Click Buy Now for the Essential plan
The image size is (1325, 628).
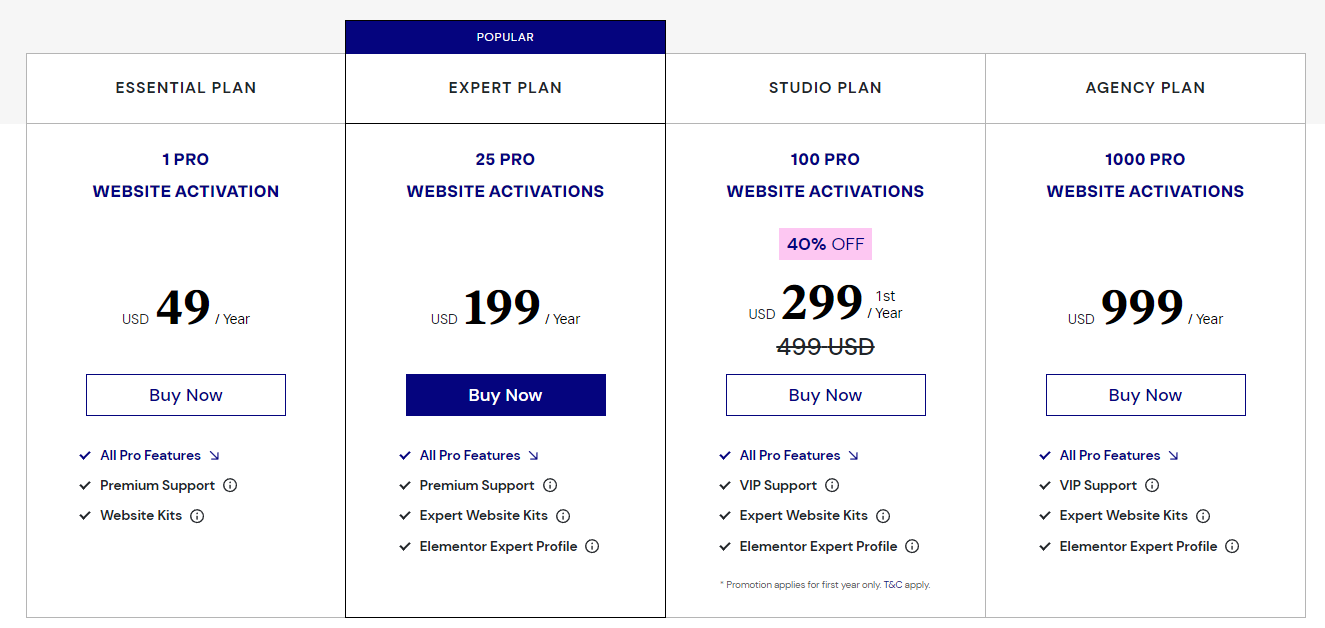[x=186, y=395]
